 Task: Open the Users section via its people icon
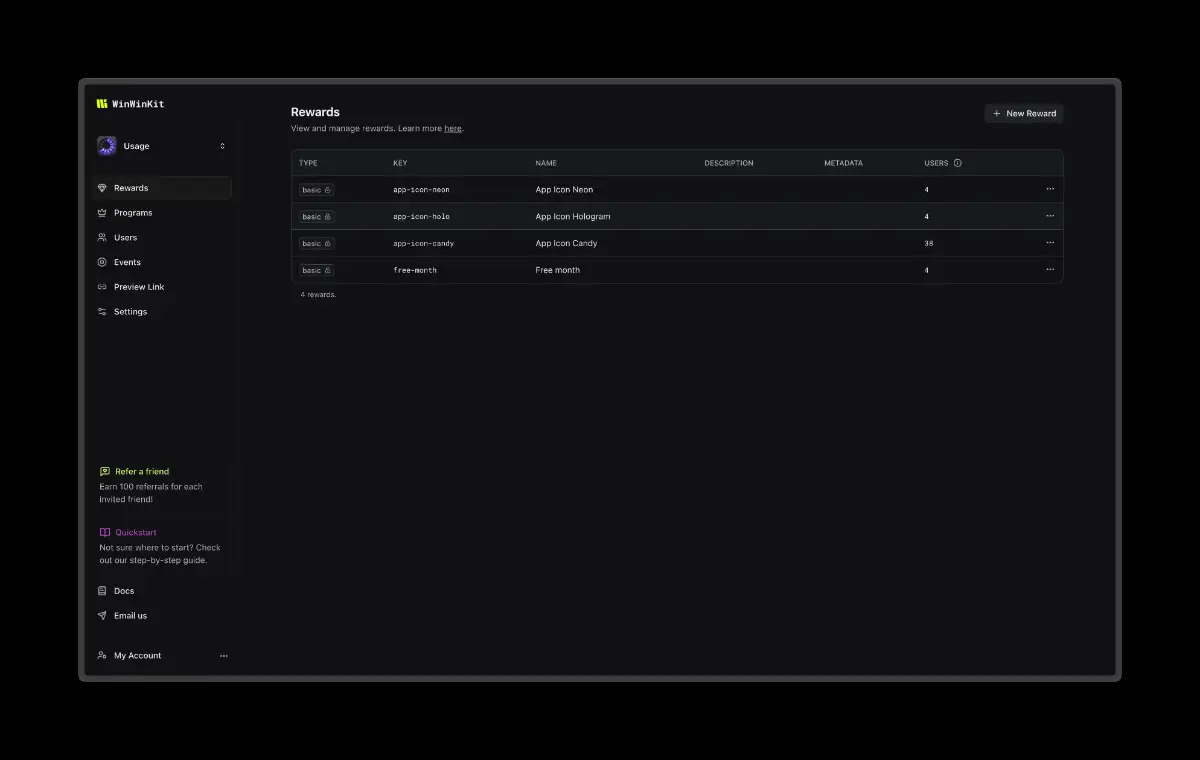tap(102, 237)
